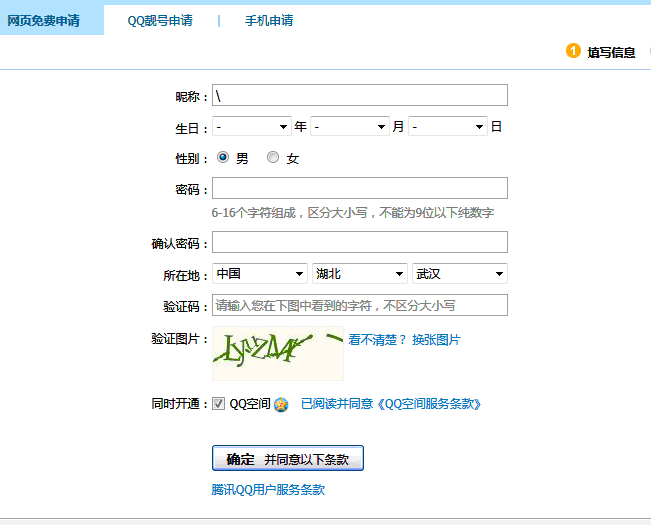This screenshot has height=525, width=651.
Task: Open the birthday day dropdown
Action: tap(448, 126)
